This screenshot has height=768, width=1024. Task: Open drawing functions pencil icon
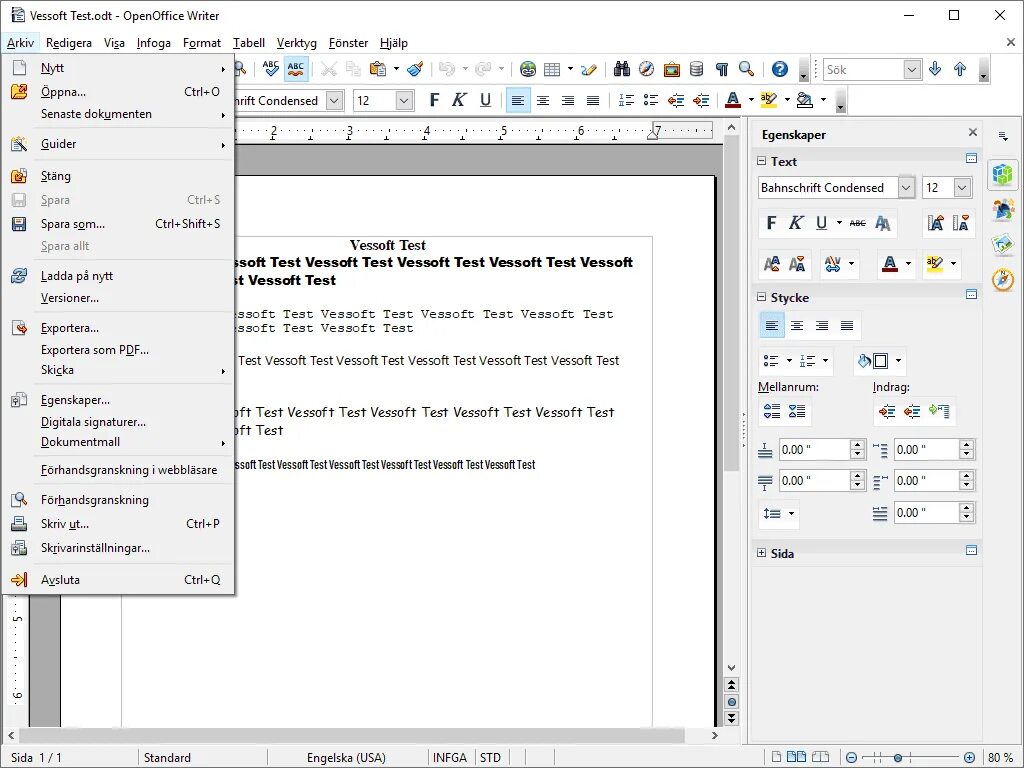point(588,69)
